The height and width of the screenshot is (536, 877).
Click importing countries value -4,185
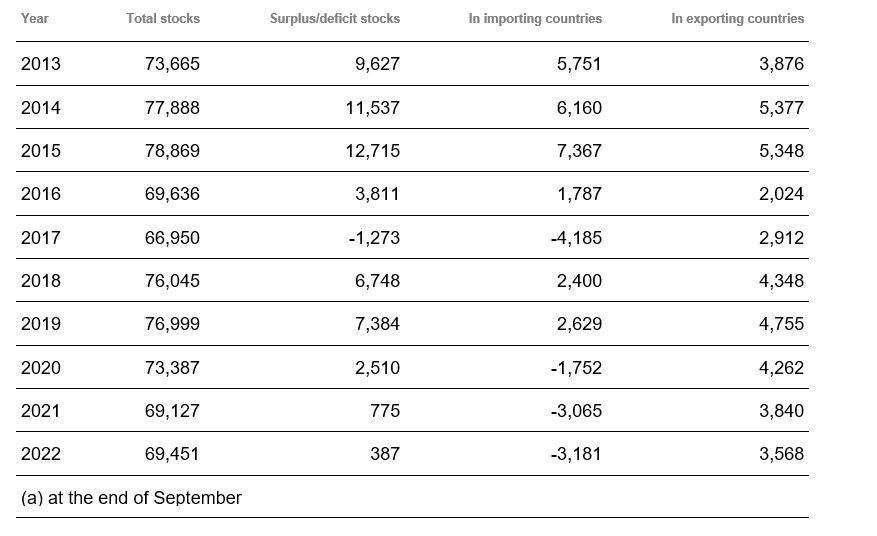point(576,238)
